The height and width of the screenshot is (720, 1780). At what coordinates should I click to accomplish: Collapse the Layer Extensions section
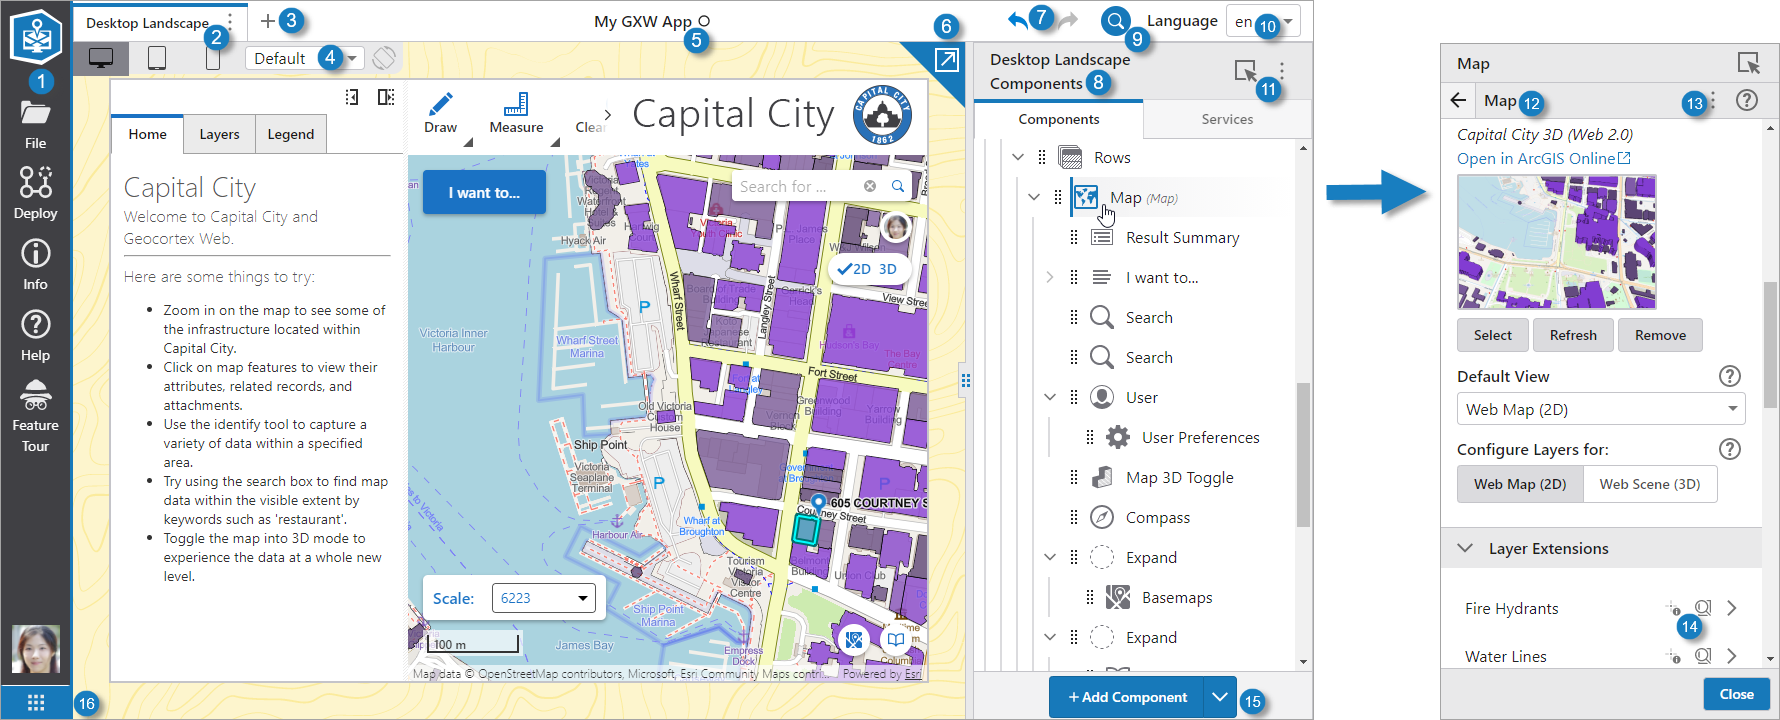pos(1465,548)
